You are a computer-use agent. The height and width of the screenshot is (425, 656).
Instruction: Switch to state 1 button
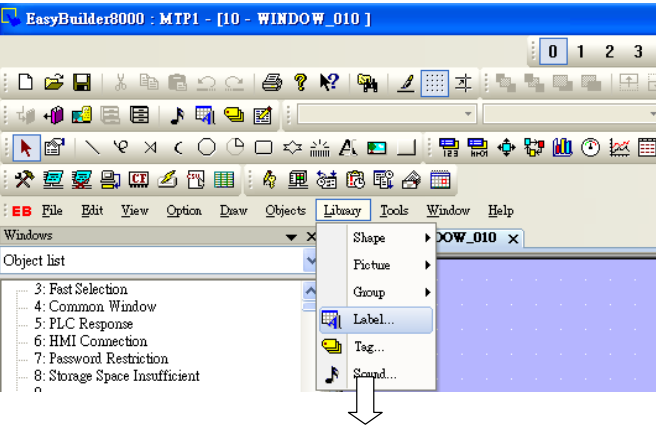[x=580, y=51]
